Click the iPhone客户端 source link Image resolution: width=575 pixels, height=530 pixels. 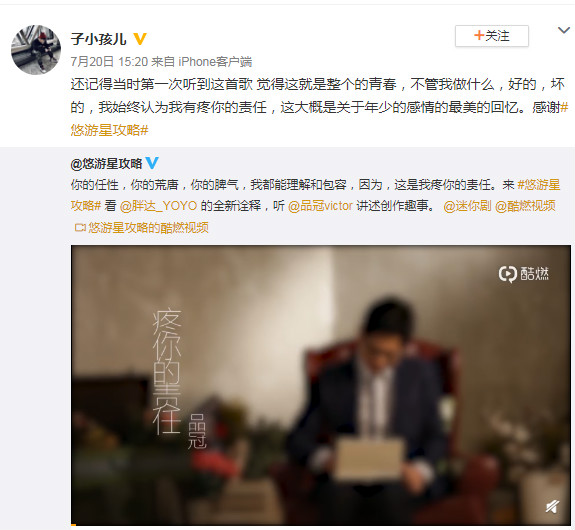coord(215,62)
